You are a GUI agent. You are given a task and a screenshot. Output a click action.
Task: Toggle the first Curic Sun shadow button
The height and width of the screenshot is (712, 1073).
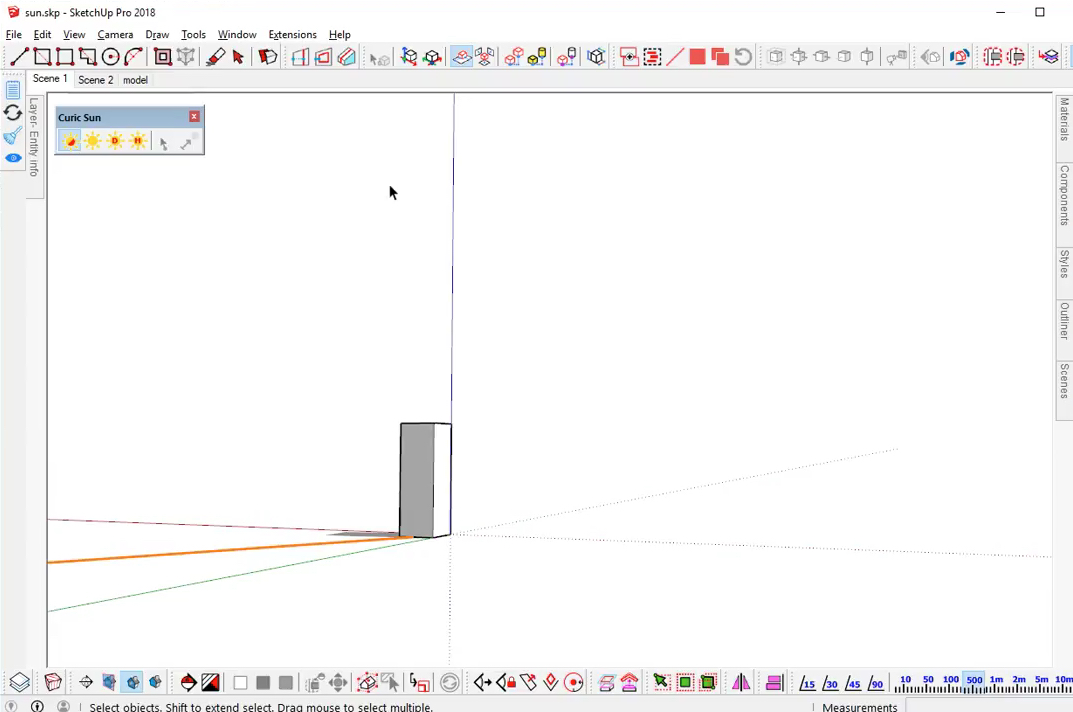(x=69, y=142)
